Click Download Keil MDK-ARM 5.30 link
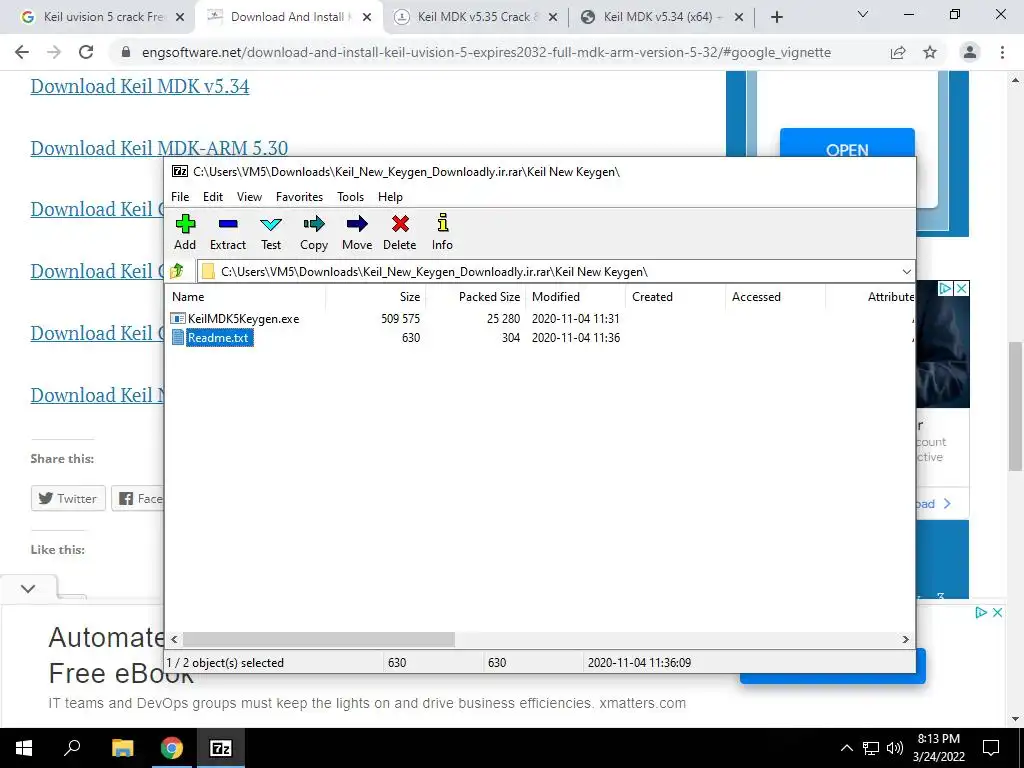1024x768 pixels. coord(159,148)
